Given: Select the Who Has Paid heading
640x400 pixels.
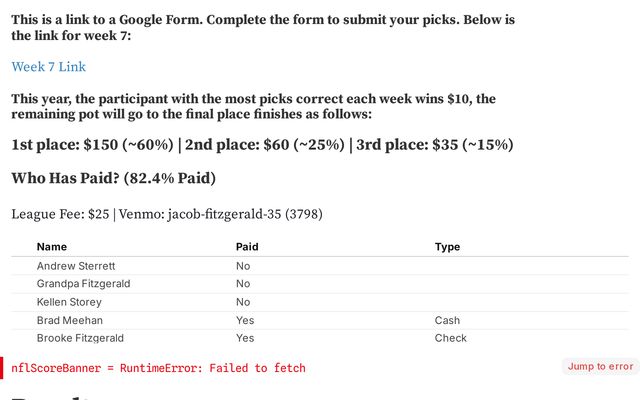Looking at the screenshot, I should (113, 178).
